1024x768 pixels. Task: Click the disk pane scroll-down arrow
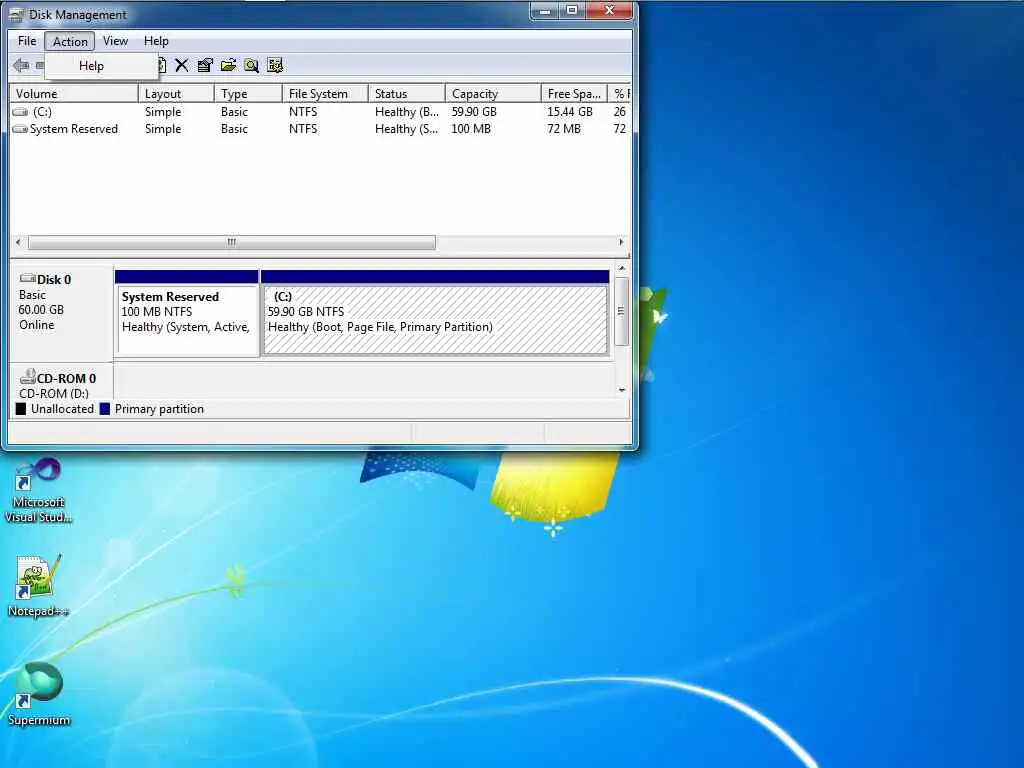(x=622, y=390)
